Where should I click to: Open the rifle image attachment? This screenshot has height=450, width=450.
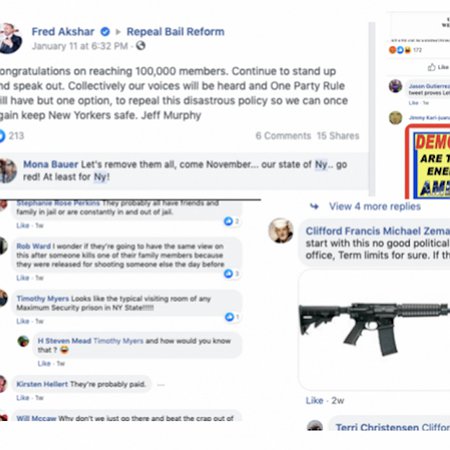tap(374, 330)
